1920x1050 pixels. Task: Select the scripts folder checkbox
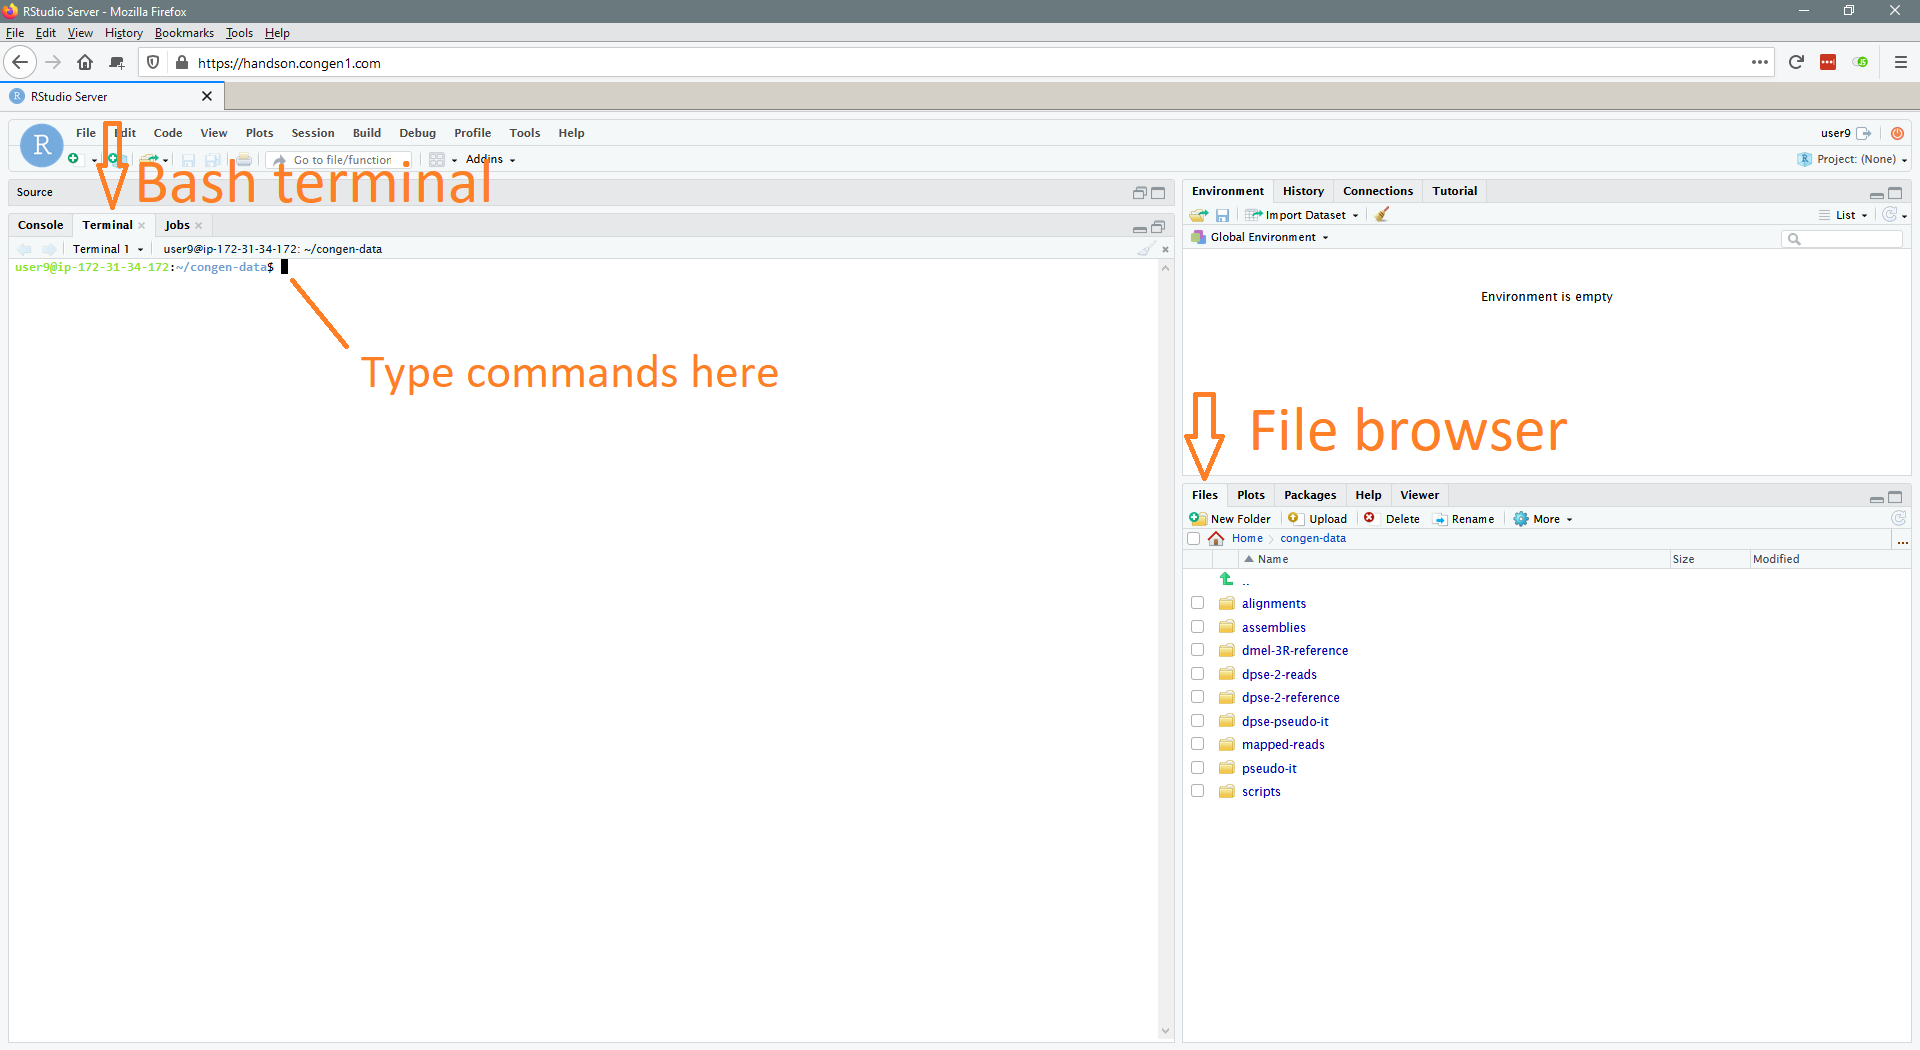coord(1197,791)
